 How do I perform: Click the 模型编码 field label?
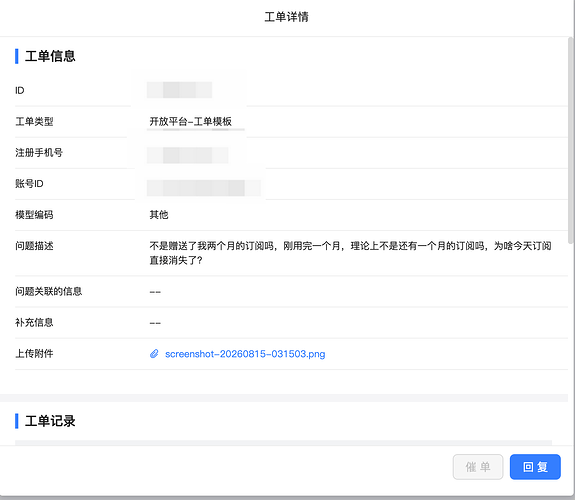pos(34,215)
